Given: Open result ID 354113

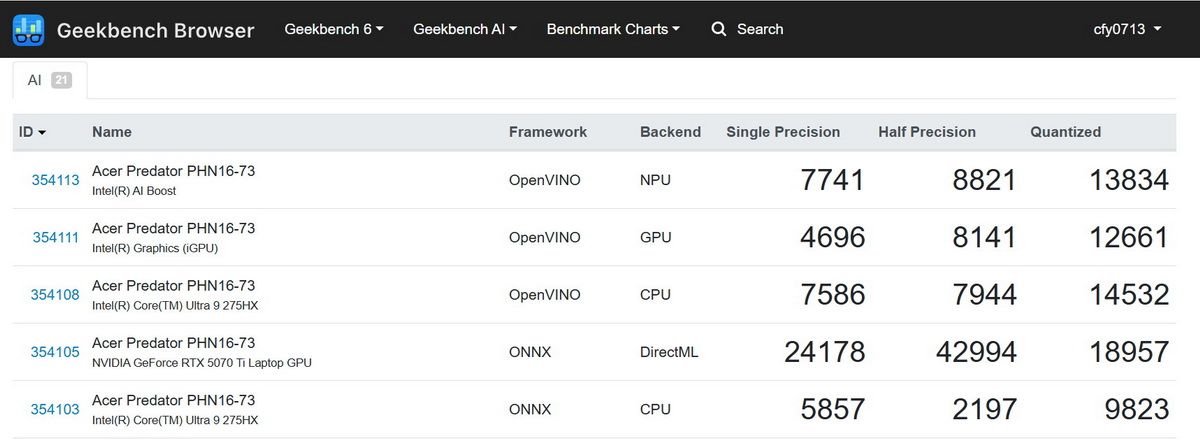Looking at the screenshot, I should (x=55, y=180).
